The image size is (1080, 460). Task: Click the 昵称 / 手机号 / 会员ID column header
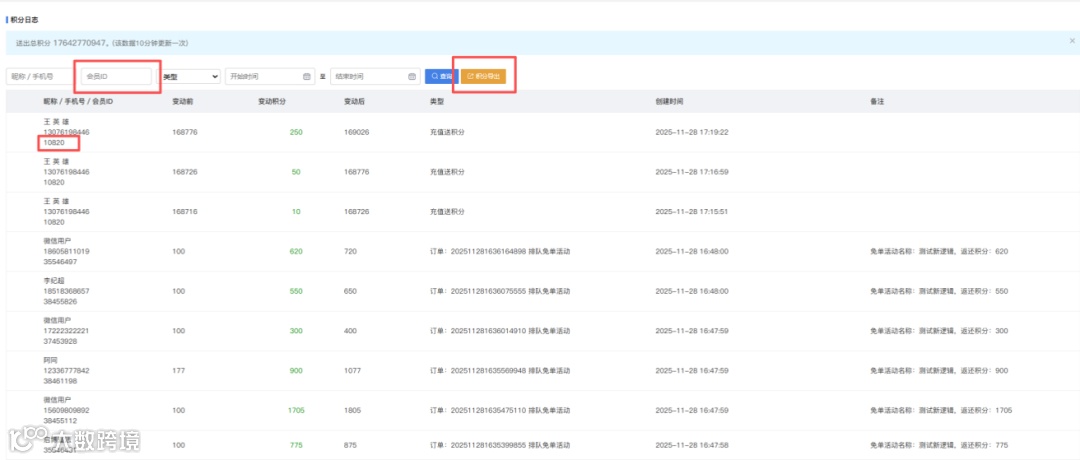(78, 101)
